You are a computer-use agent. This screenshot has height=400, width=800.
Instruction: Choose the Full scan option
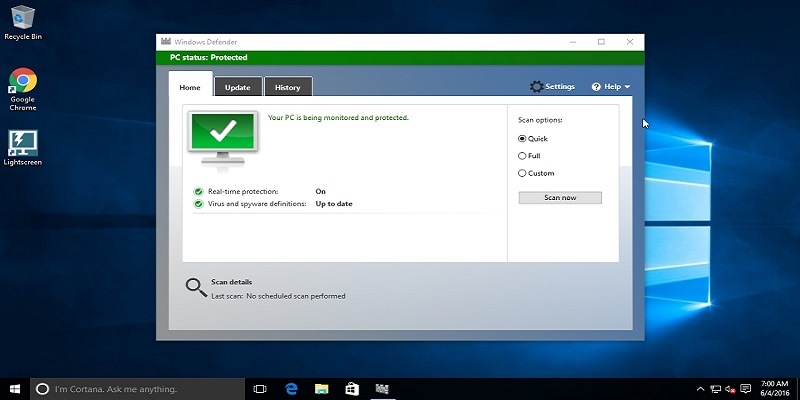click(x=522, y=156)
